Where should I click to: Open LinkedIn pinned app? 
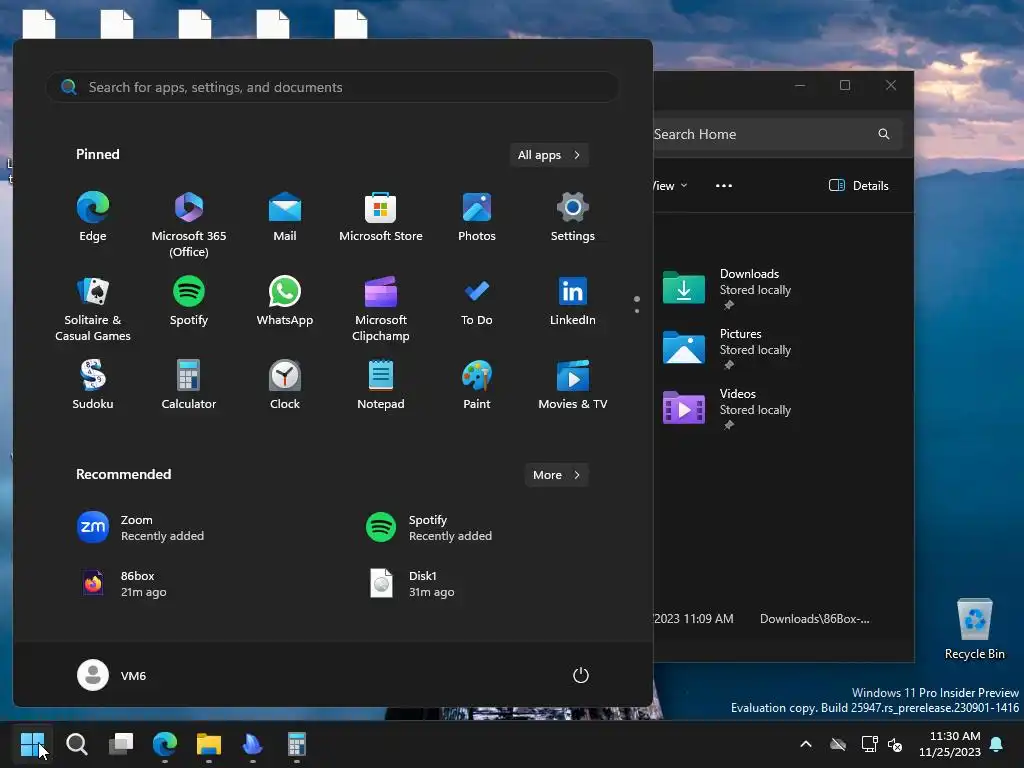573,301
